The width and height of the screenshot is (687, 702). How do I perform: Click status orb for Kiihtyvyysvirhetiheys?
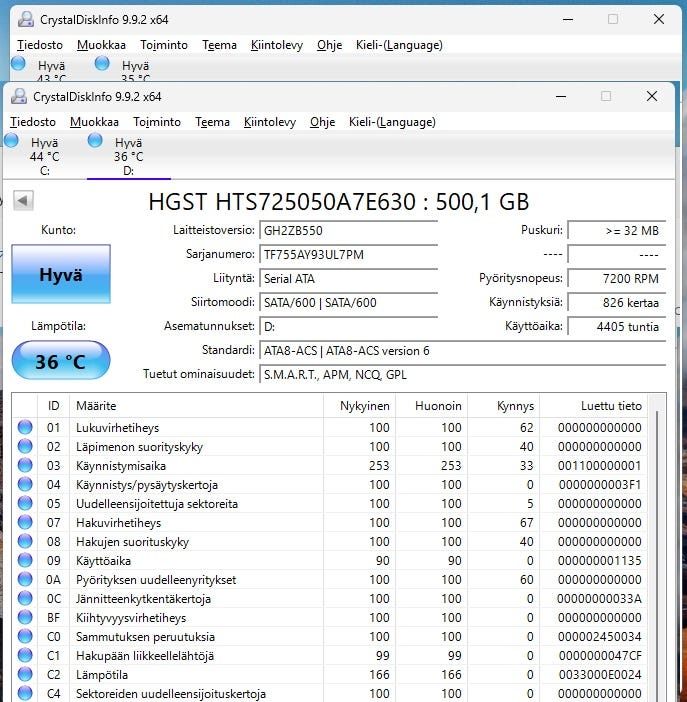(25, 617)
